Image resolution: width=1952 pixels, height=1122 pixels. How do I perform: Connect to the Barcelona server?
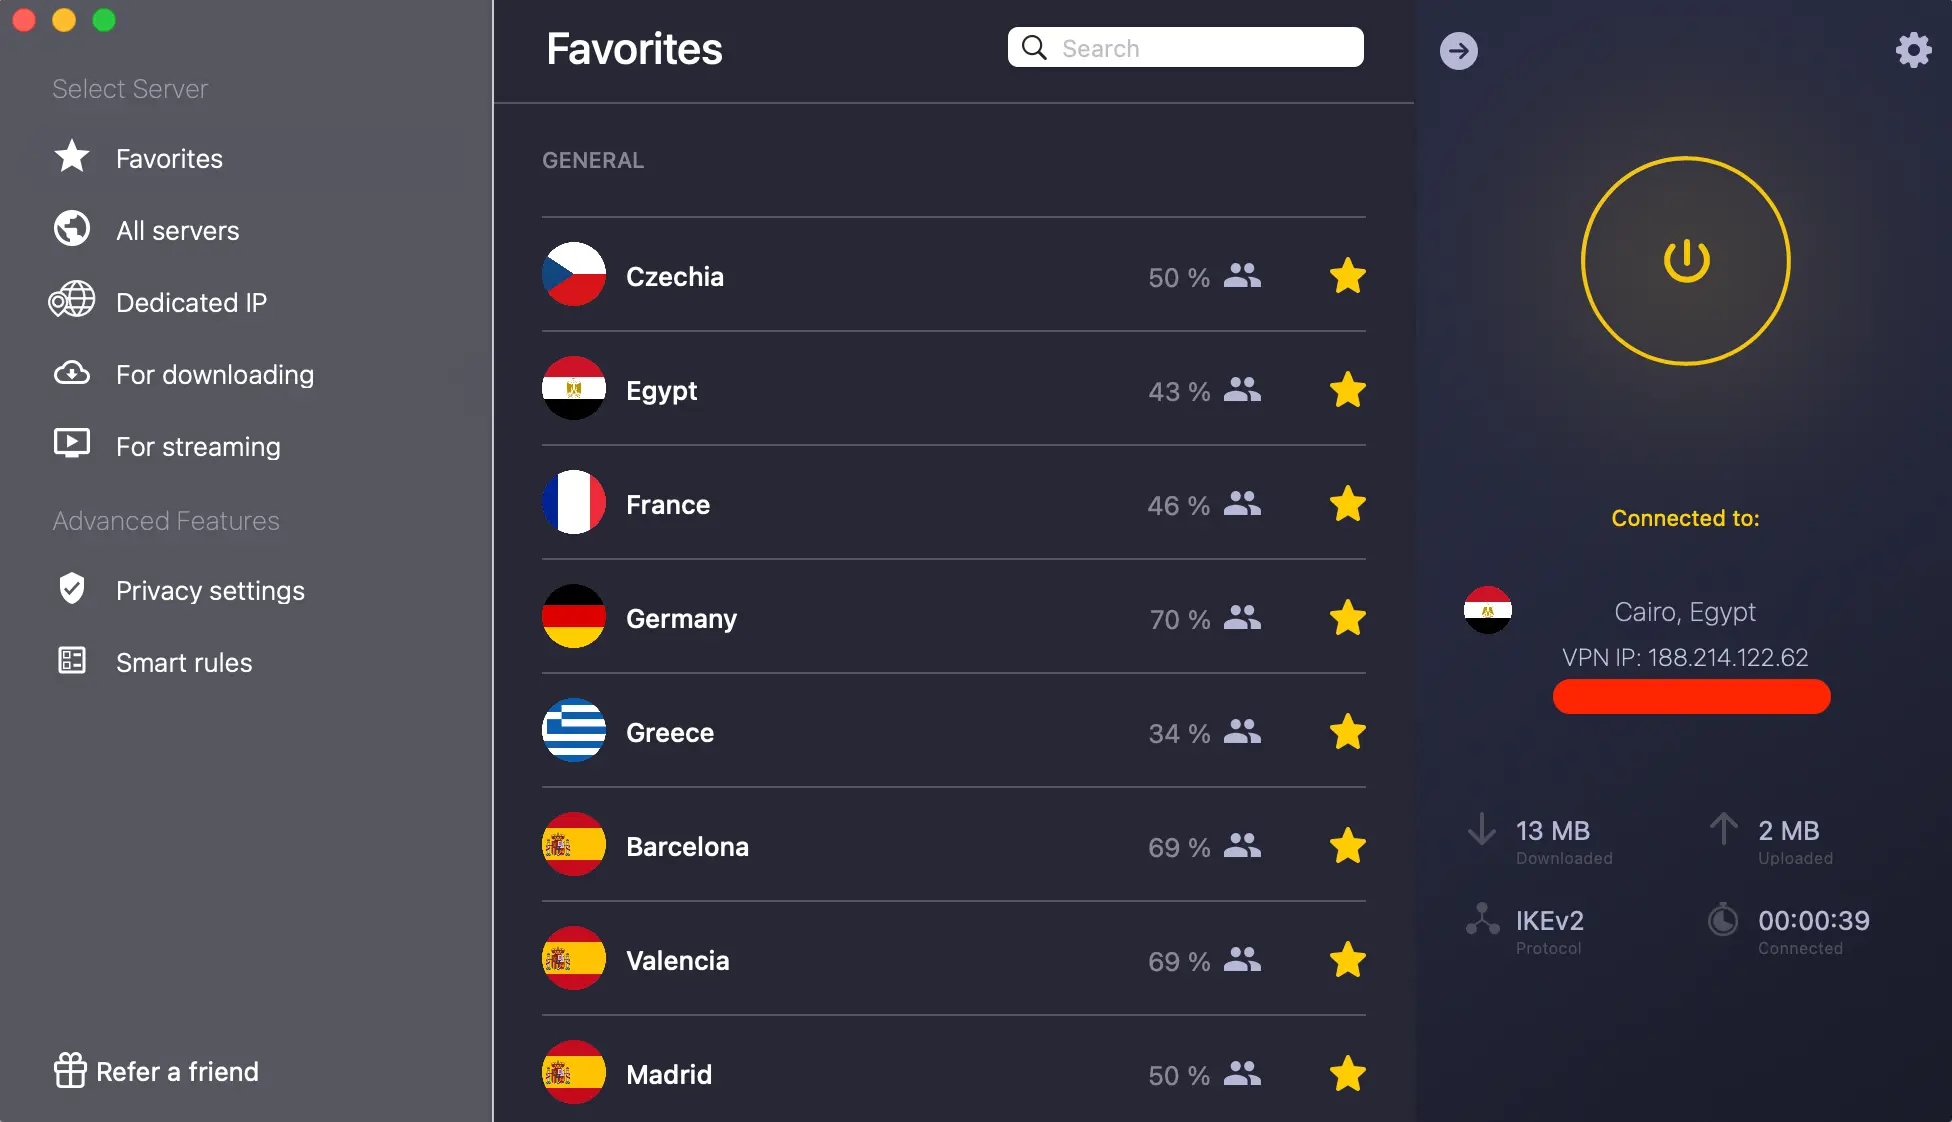click(687, 847)
